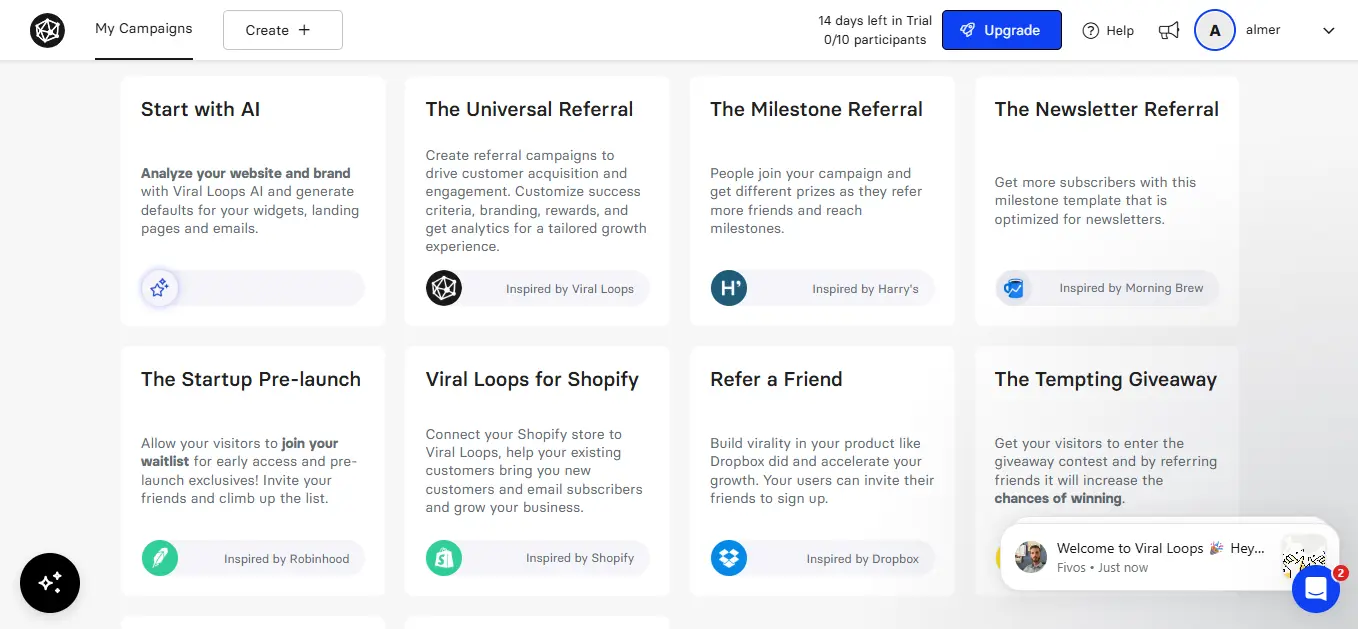Click the black AI sparkle button at bottom-left
This screenshot has height=629, width=1358.
pyautogui.click(x=49, y=583)
